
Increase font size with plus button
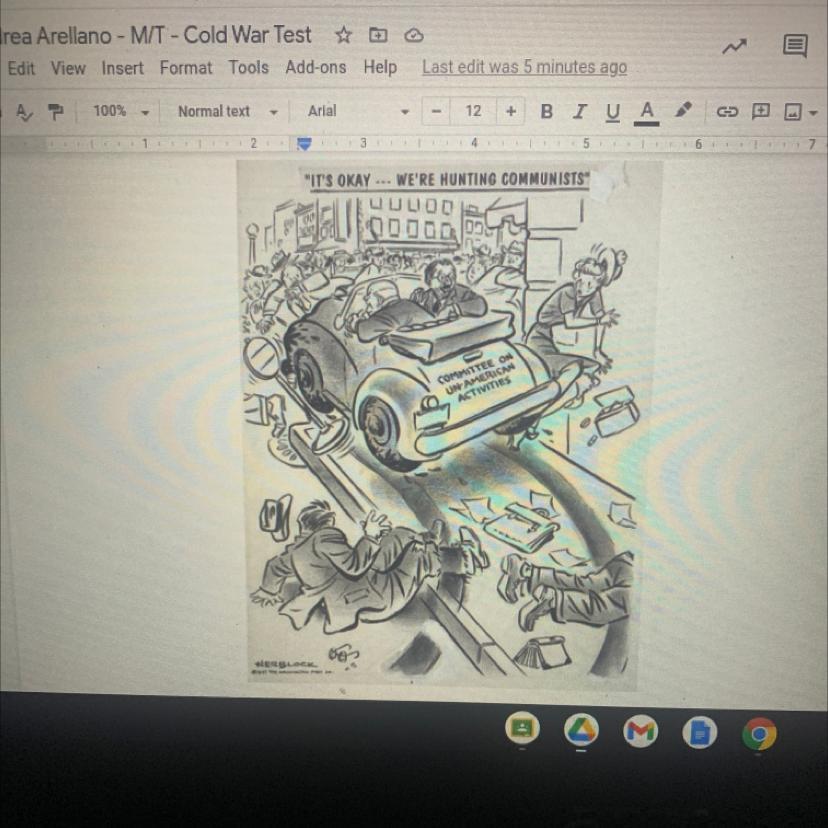coord(511,111)
